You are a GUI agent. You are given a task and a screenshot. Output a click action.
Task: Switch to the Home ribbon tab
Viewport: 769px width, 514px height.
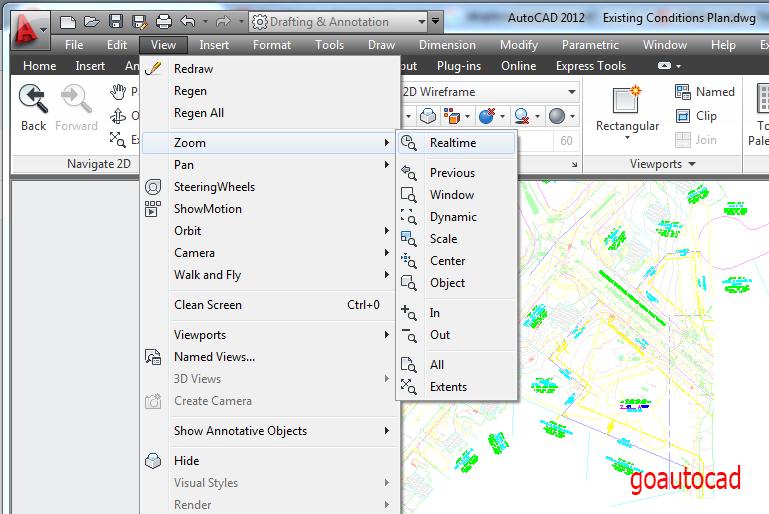coord(40,66)
